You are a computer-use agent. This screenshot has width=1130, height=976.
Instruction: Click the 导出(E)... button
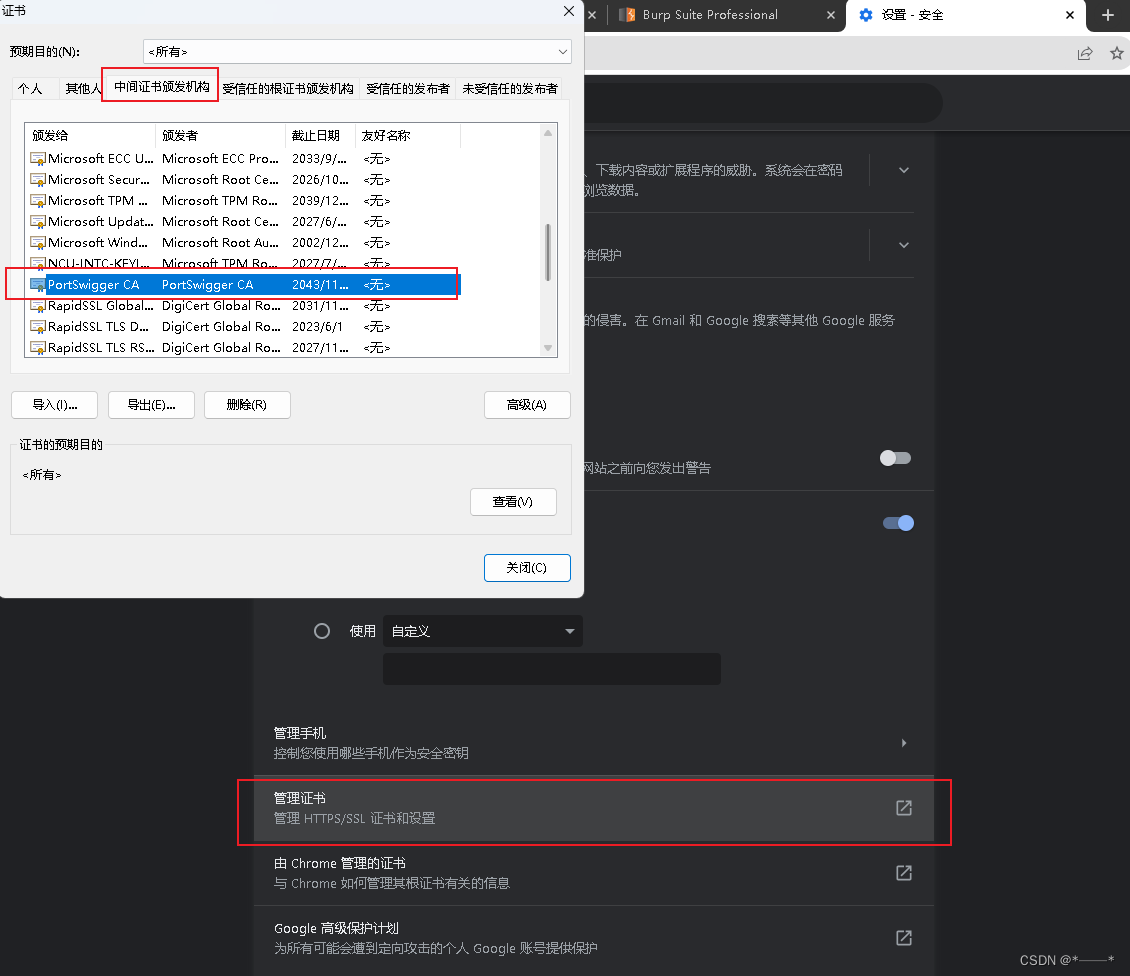coord(151,405)
